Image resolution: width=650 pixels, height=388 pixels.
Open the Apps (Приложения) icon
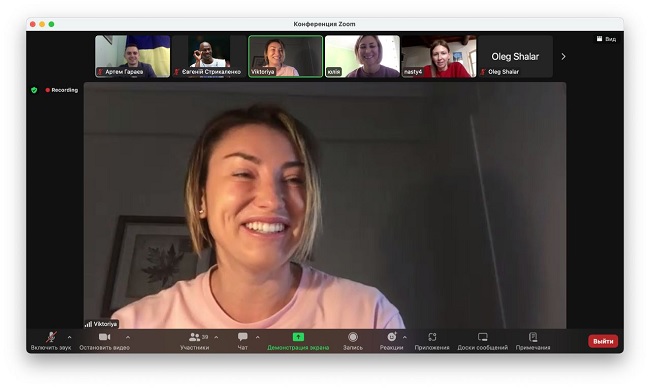click(432, 337)
